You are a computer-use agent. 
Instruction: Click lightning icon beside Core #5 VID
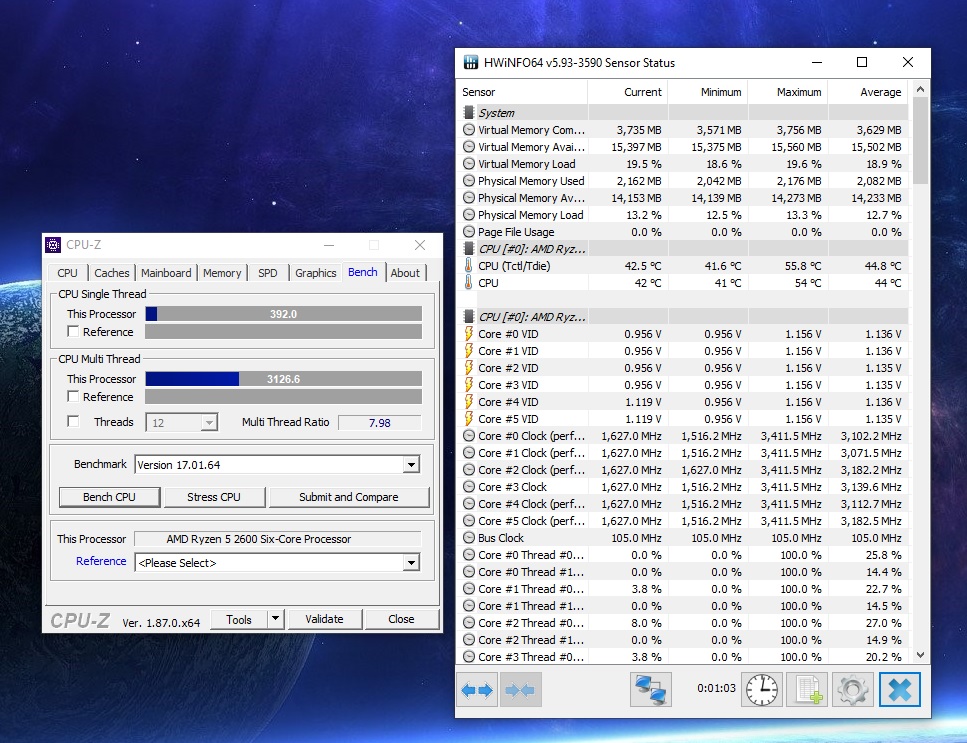coord(469,419)
